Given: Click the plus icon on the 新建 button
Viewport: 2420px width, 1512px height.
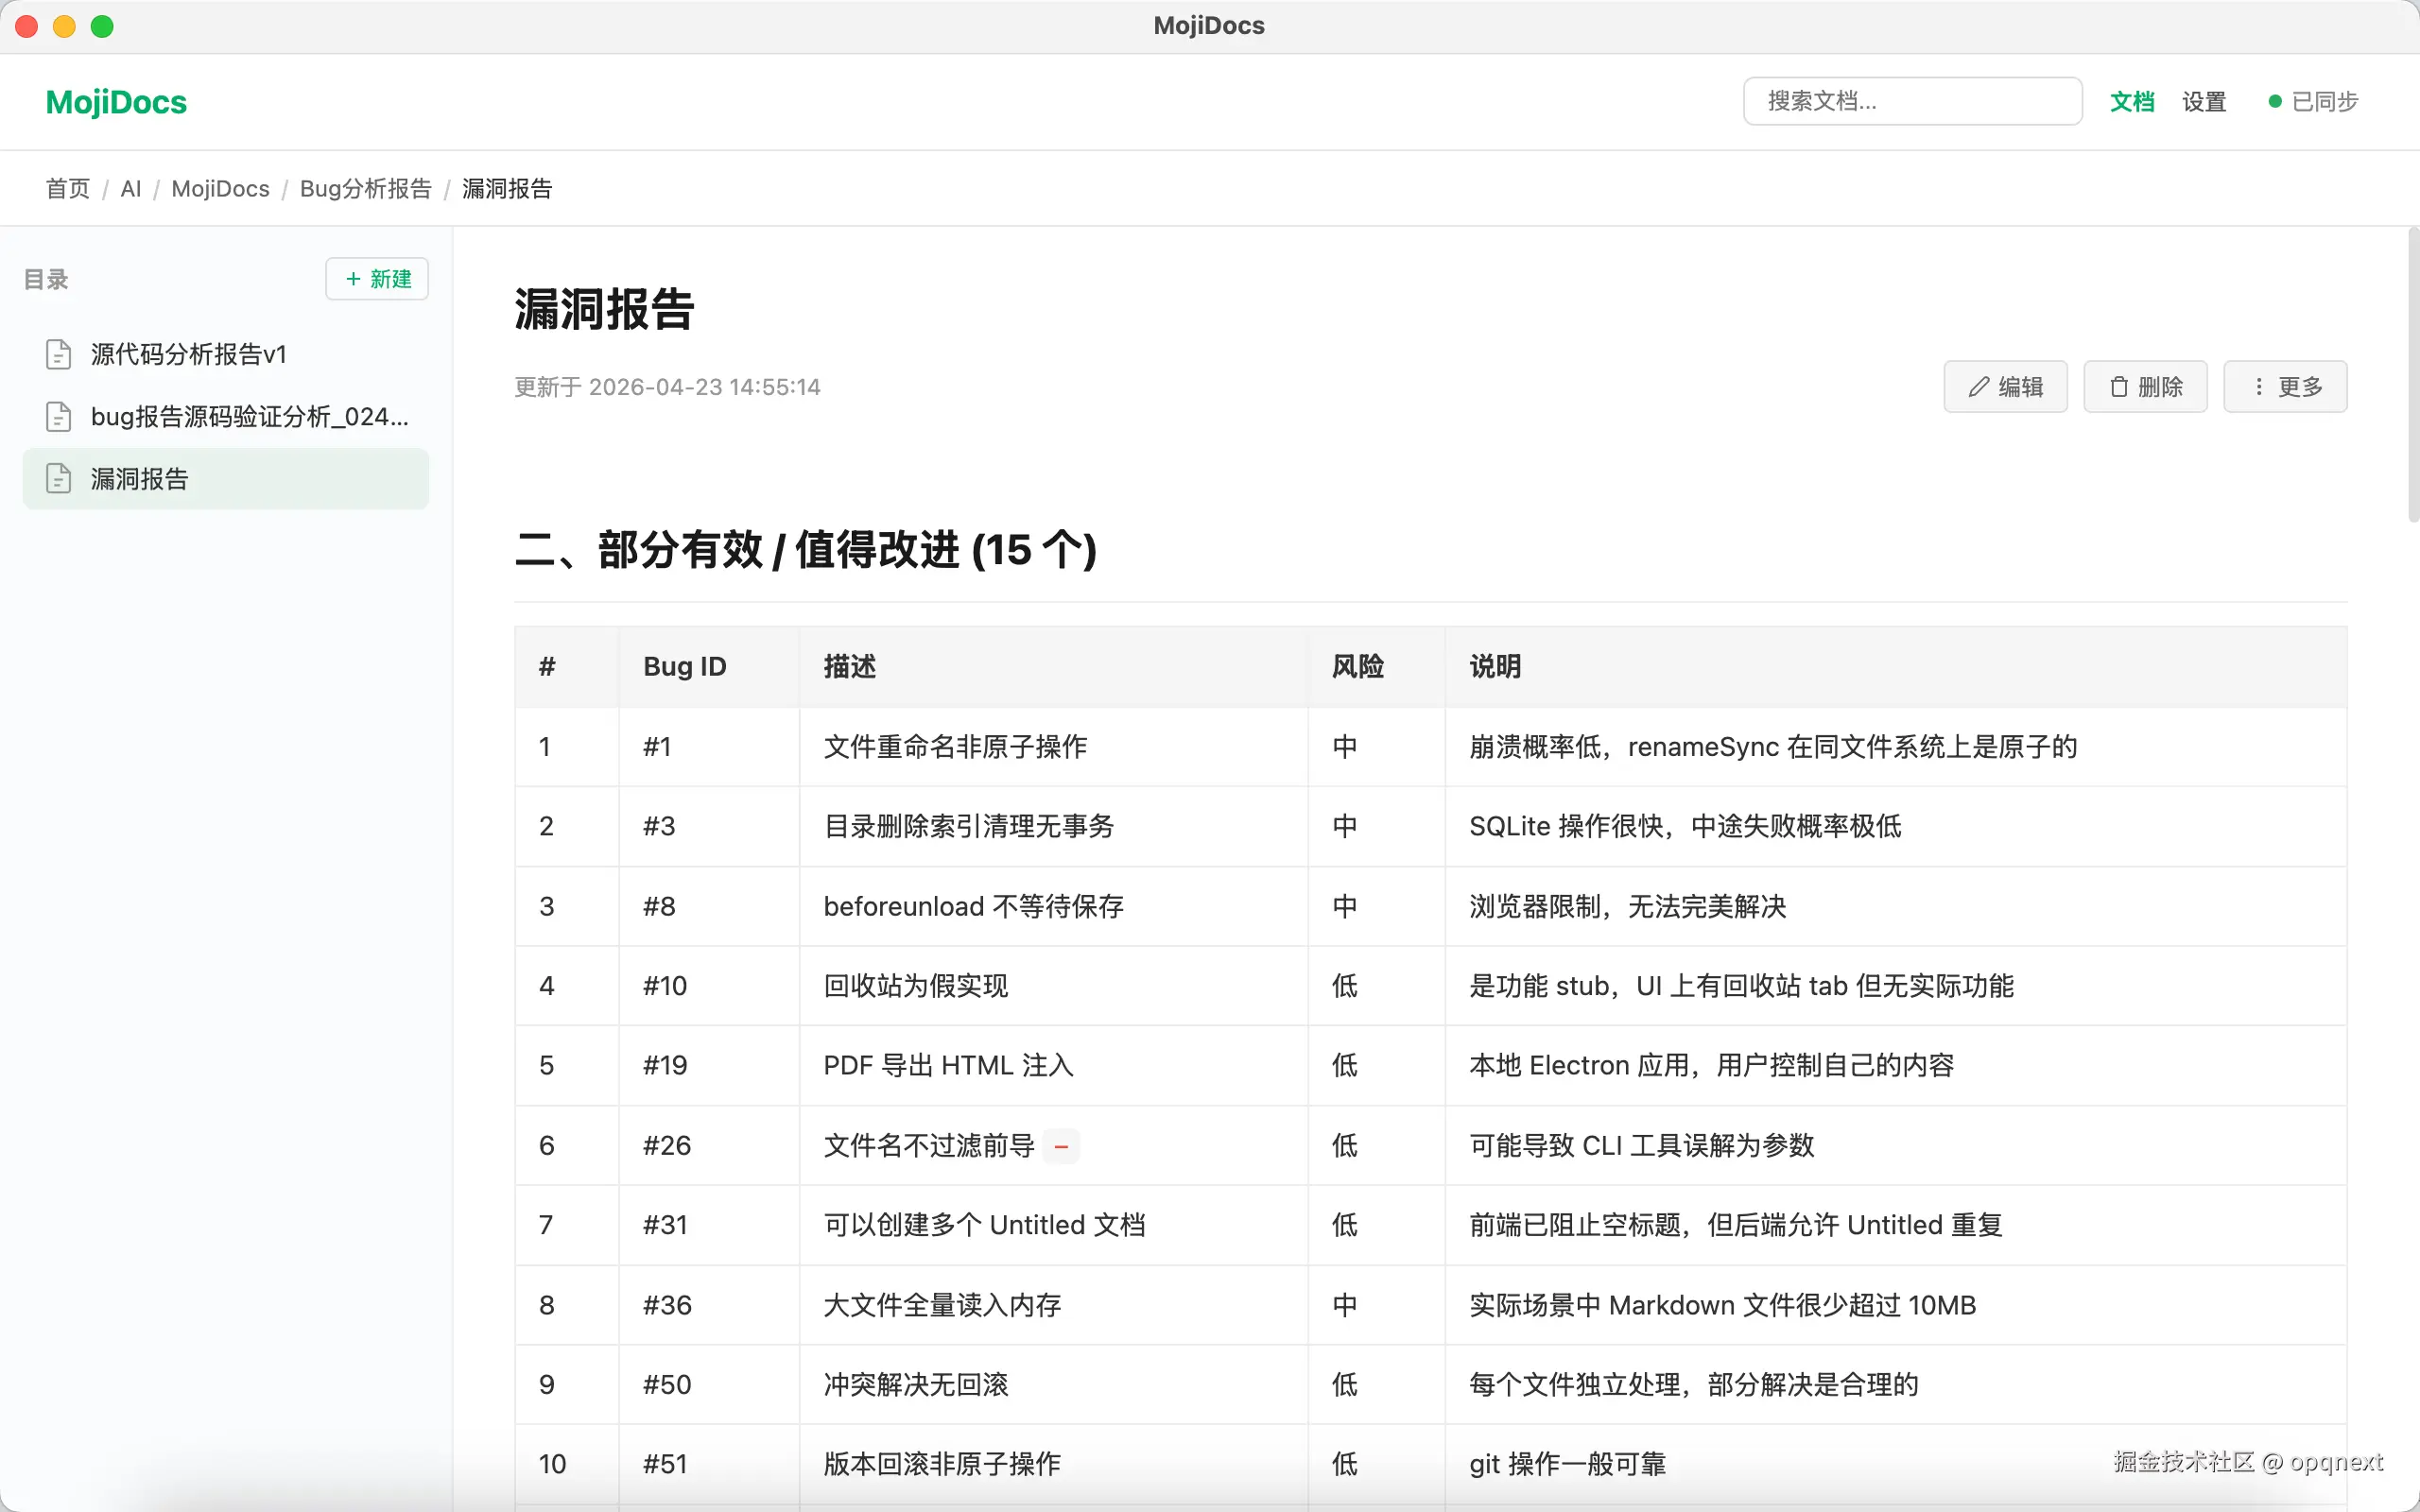Looking at the screenshot, I should (x=353, y=279).
